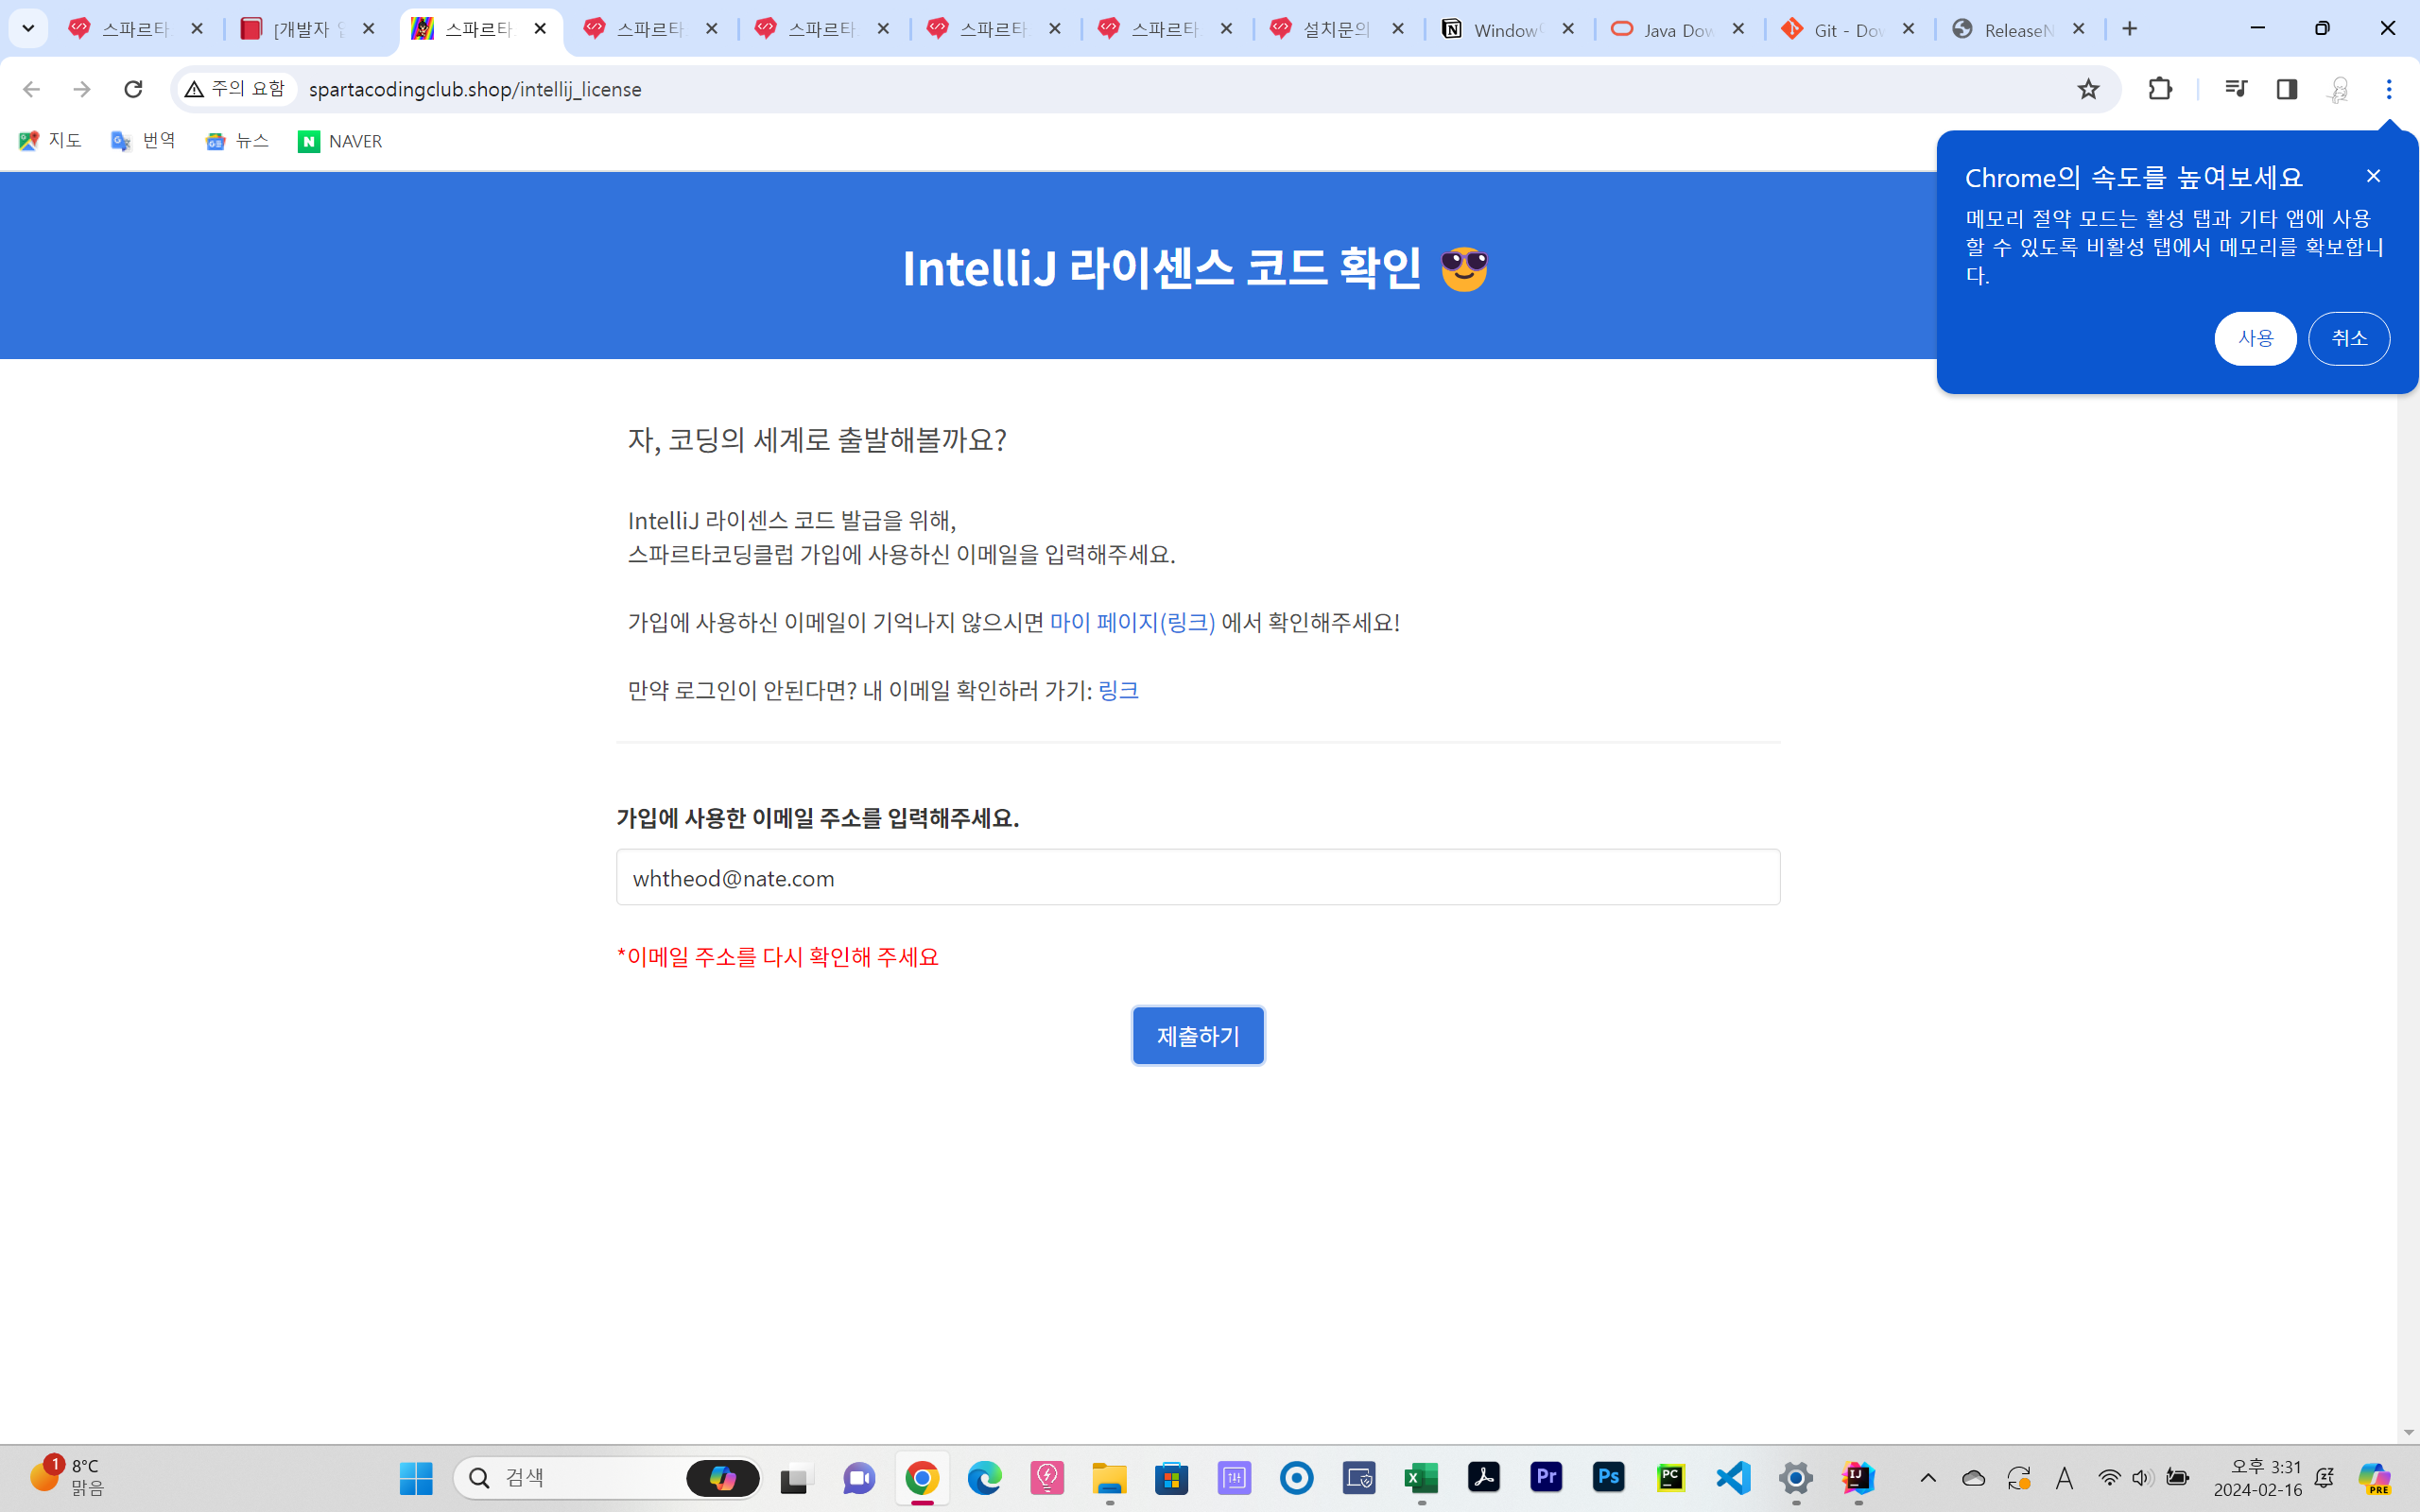
Task: Open the Chrome three-dot menu
Action: (2389, 89)
